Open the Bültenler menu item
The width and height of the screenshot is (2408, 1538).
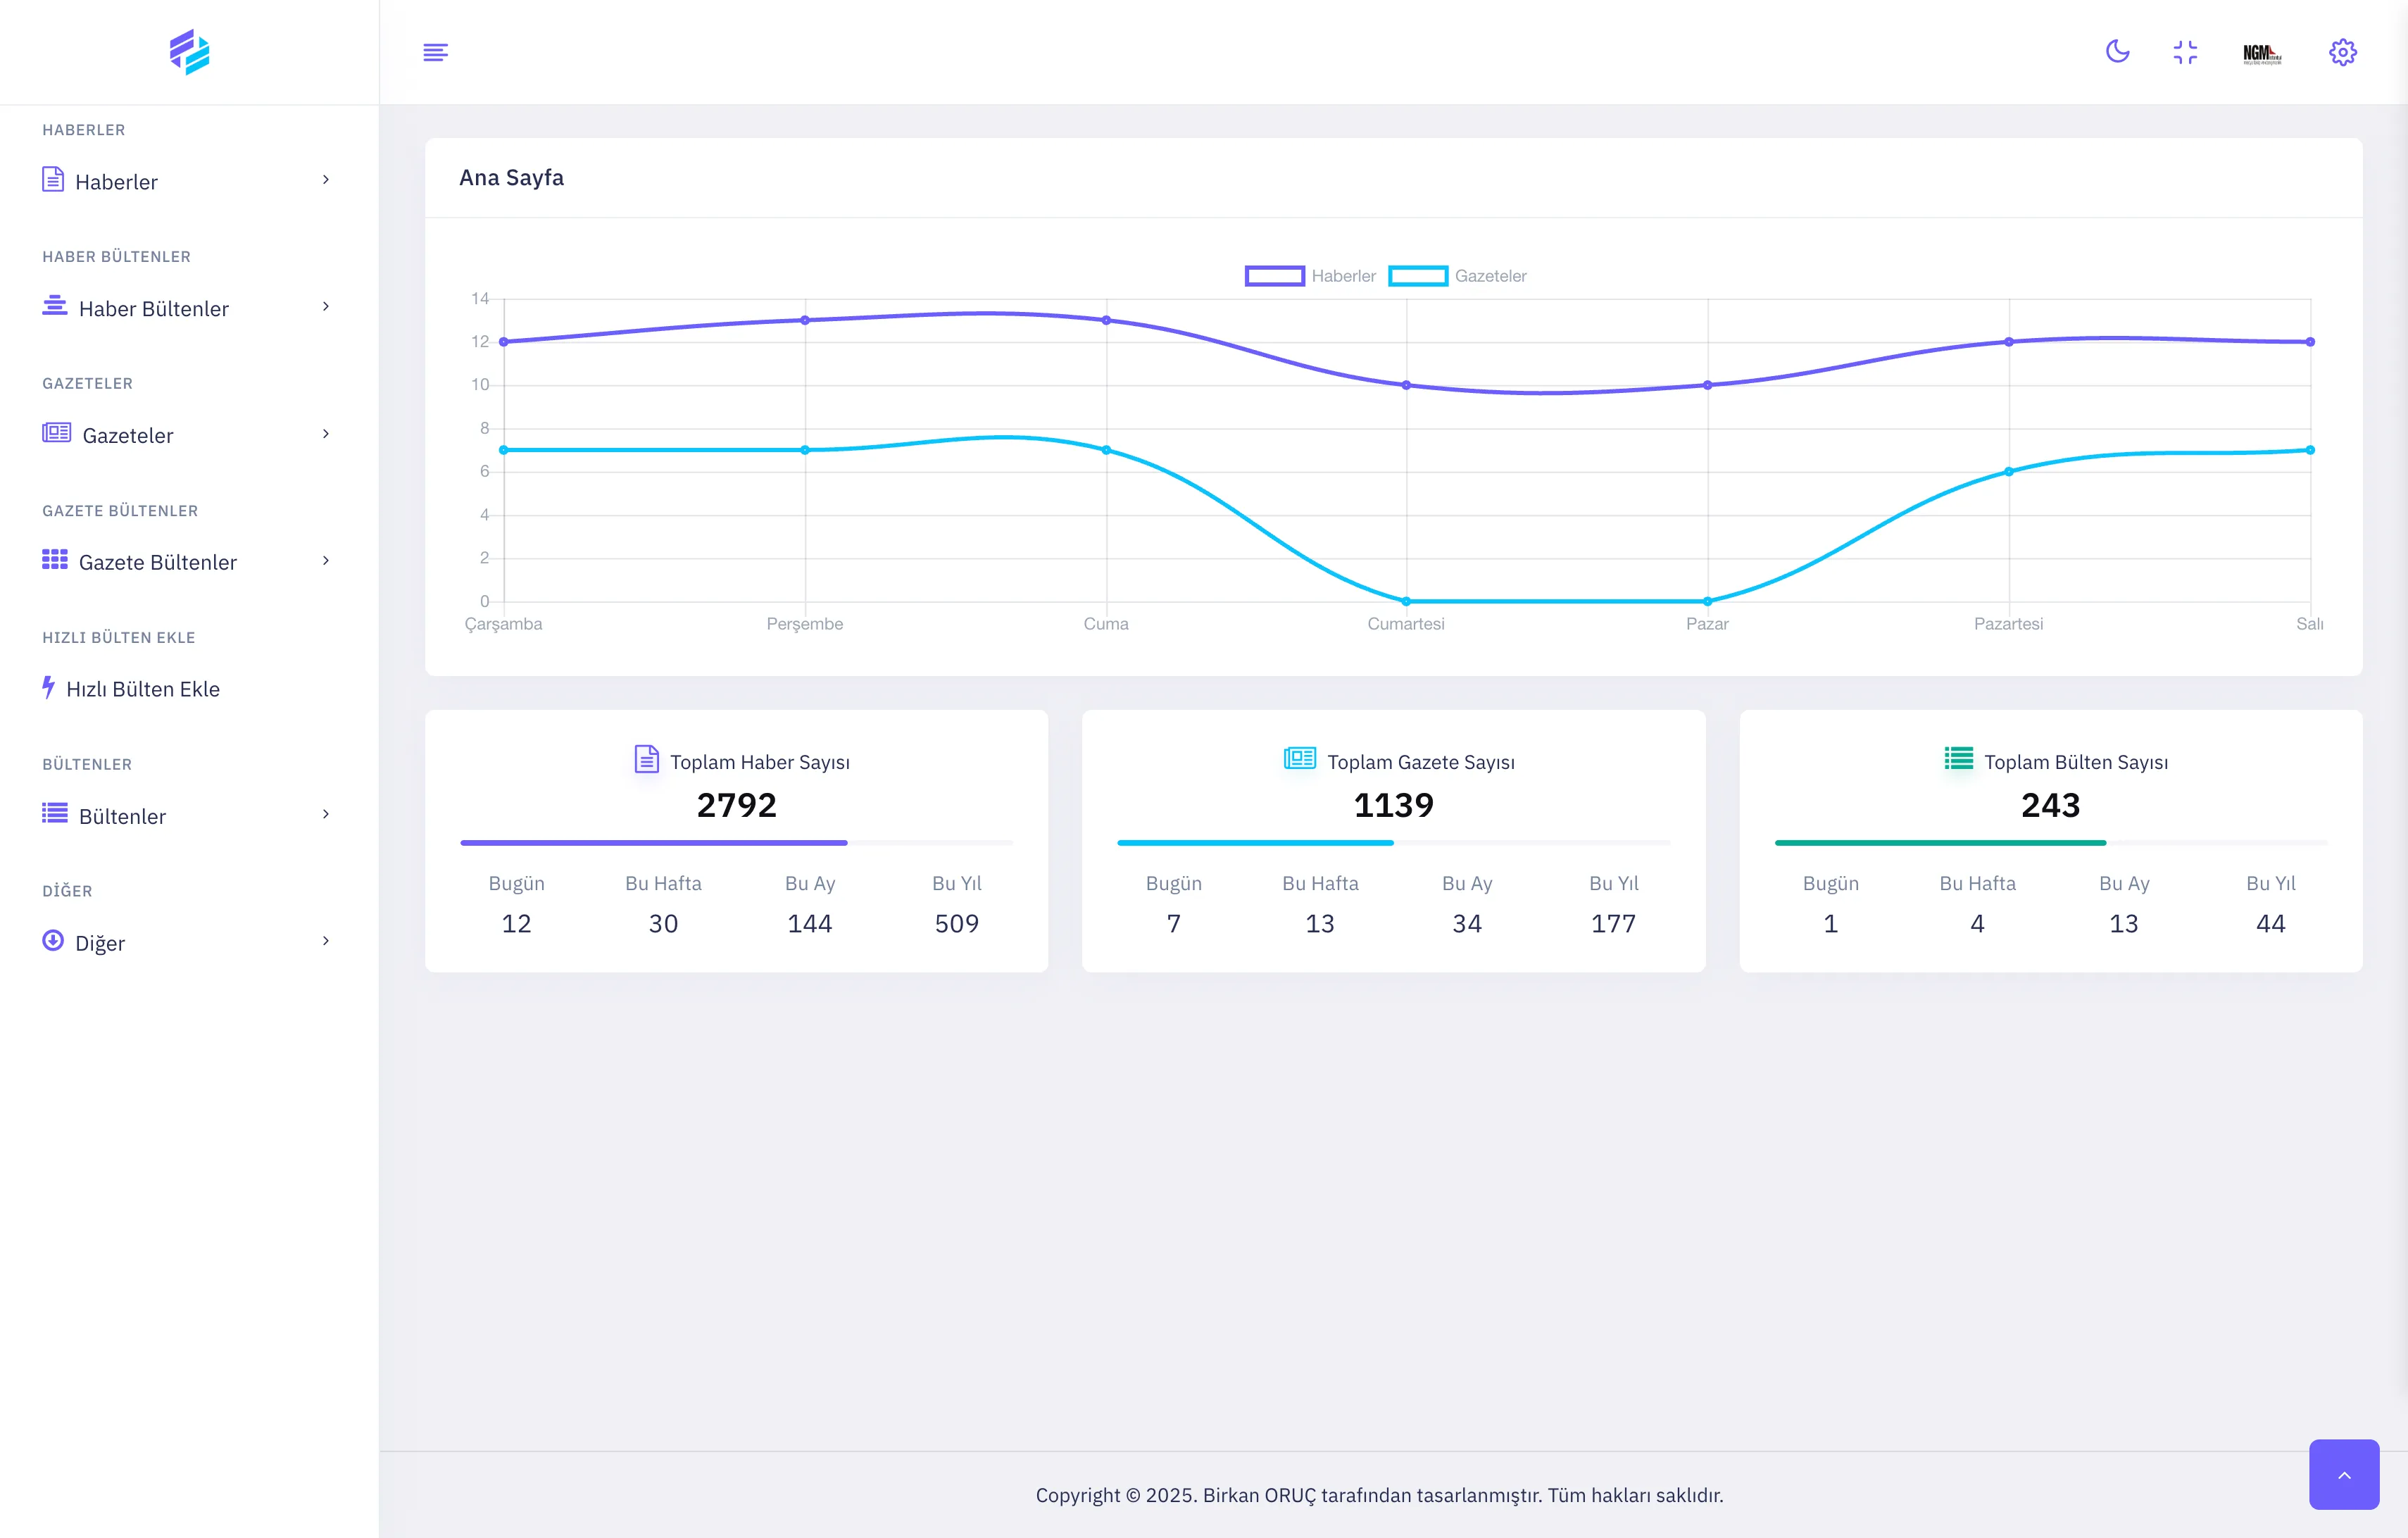[x=122, y=816]
